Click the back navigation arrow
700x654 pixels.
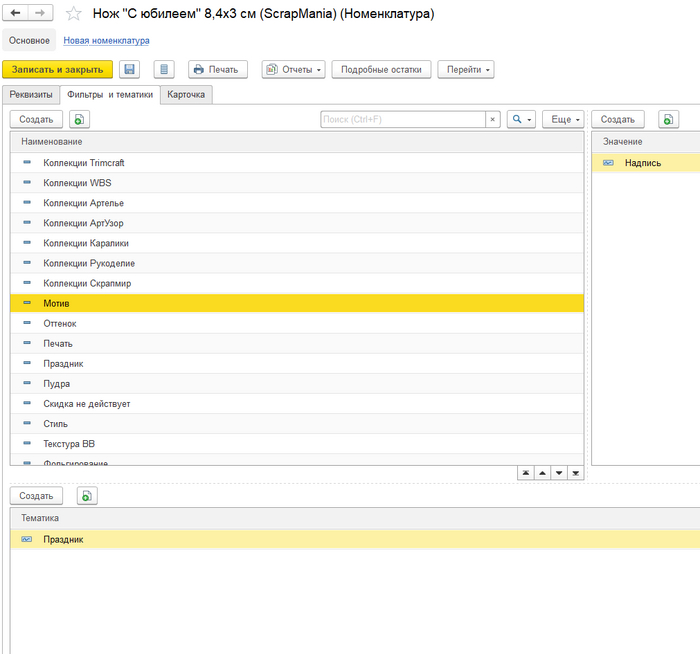pyautogui.click(x=16, y=13)
